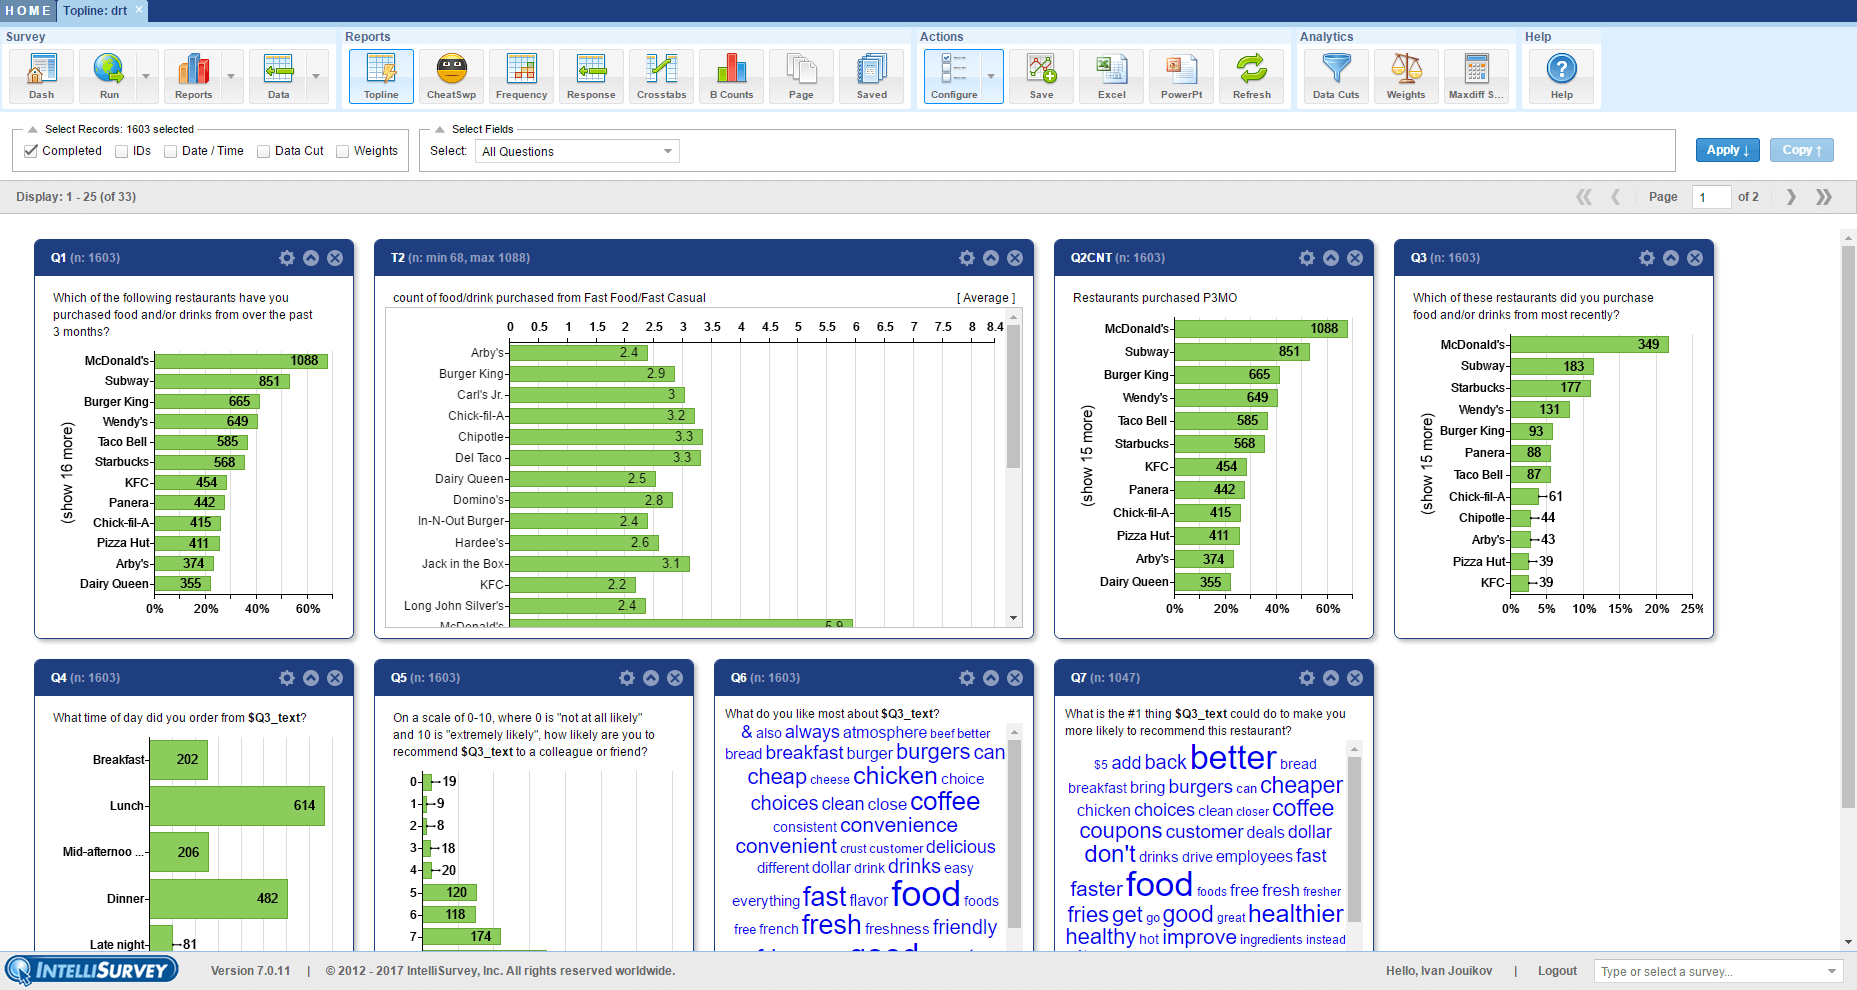
Task: Open settings gear on Q1 panel
Action: pos(287,258)
